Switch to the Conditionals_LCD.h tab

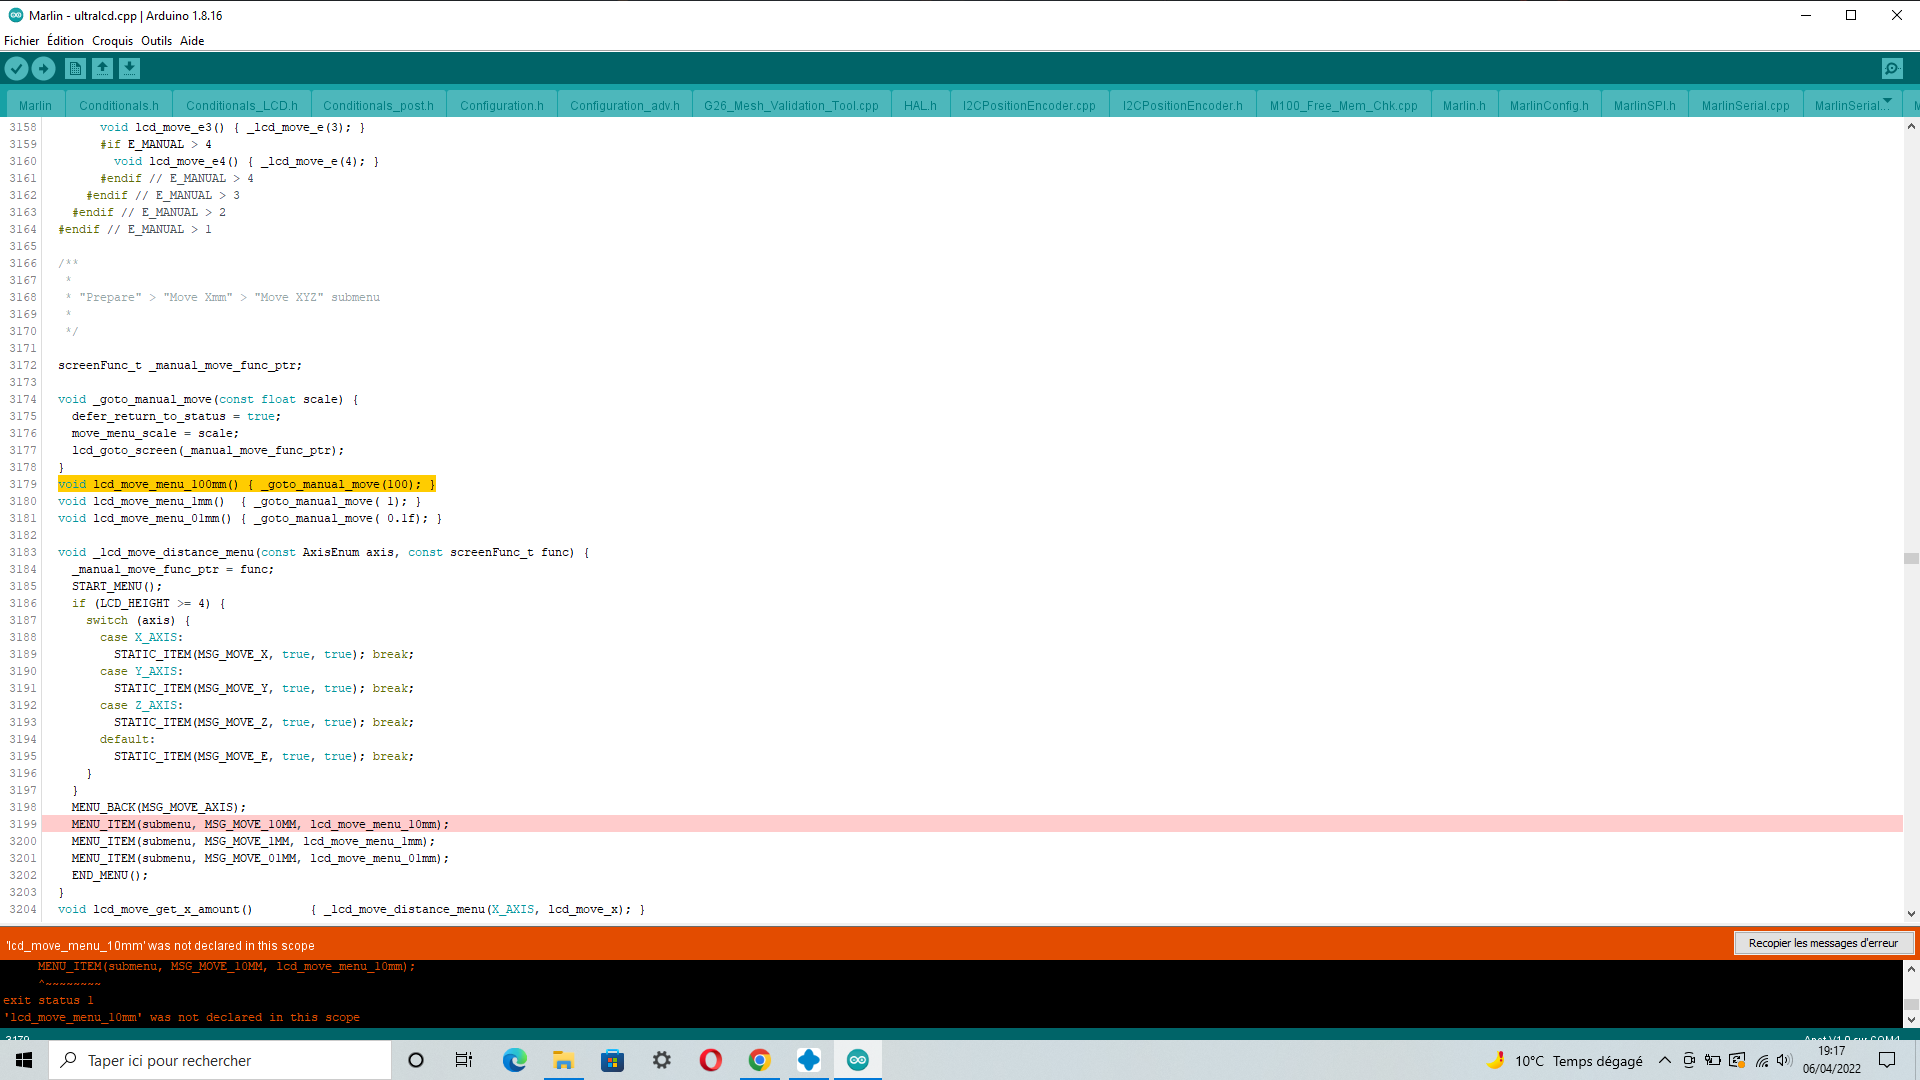pos(241,105)
